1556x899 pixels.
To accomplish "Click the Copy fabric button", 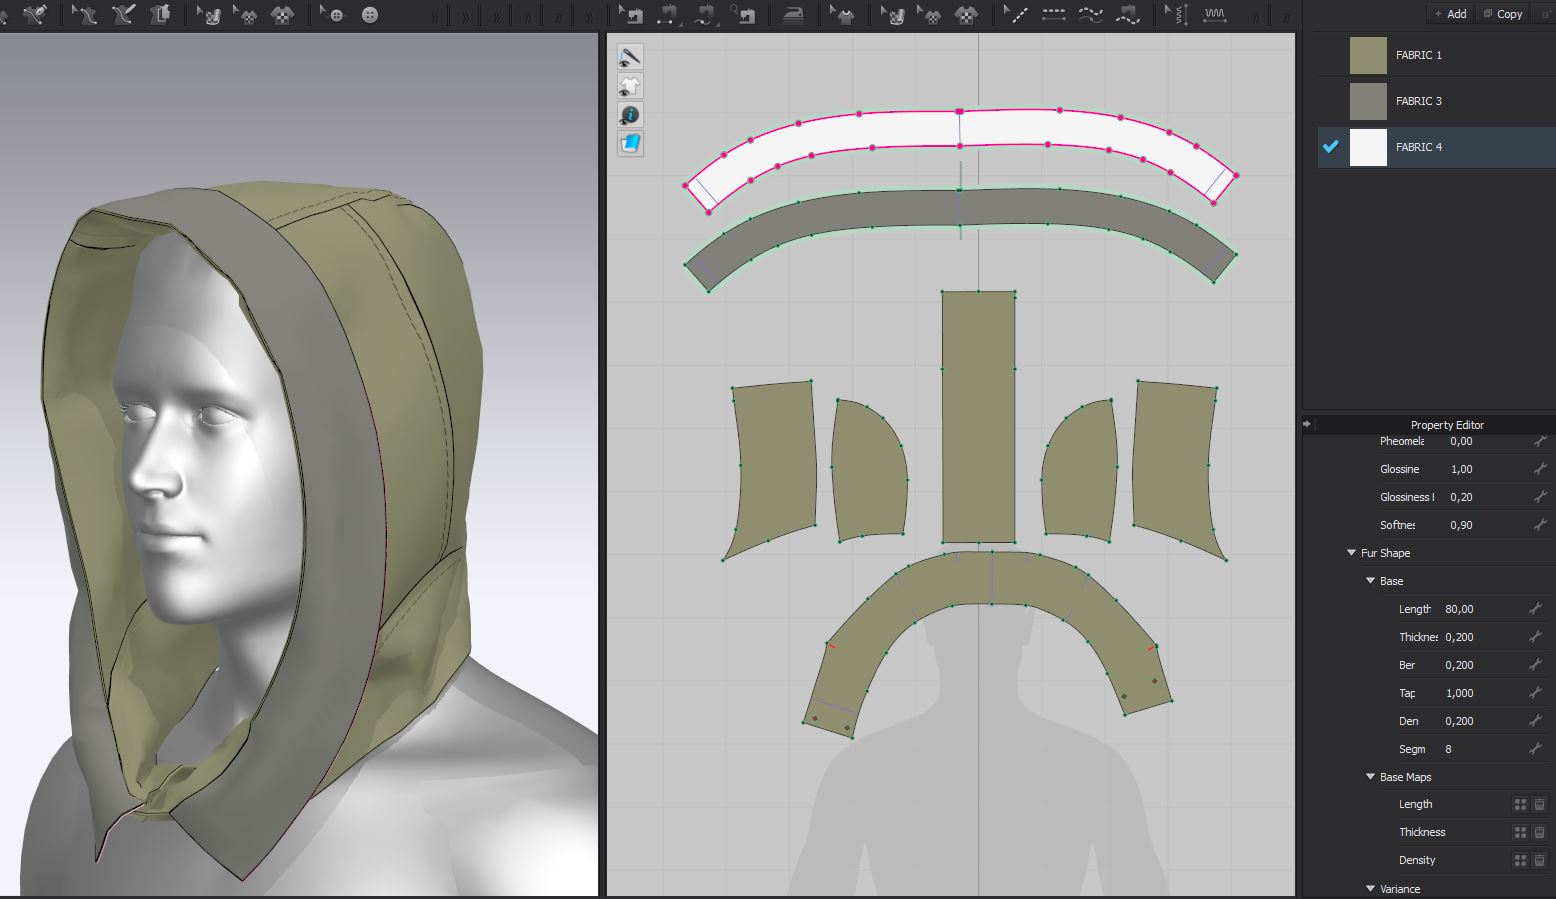I will (x=1503, y=14).
